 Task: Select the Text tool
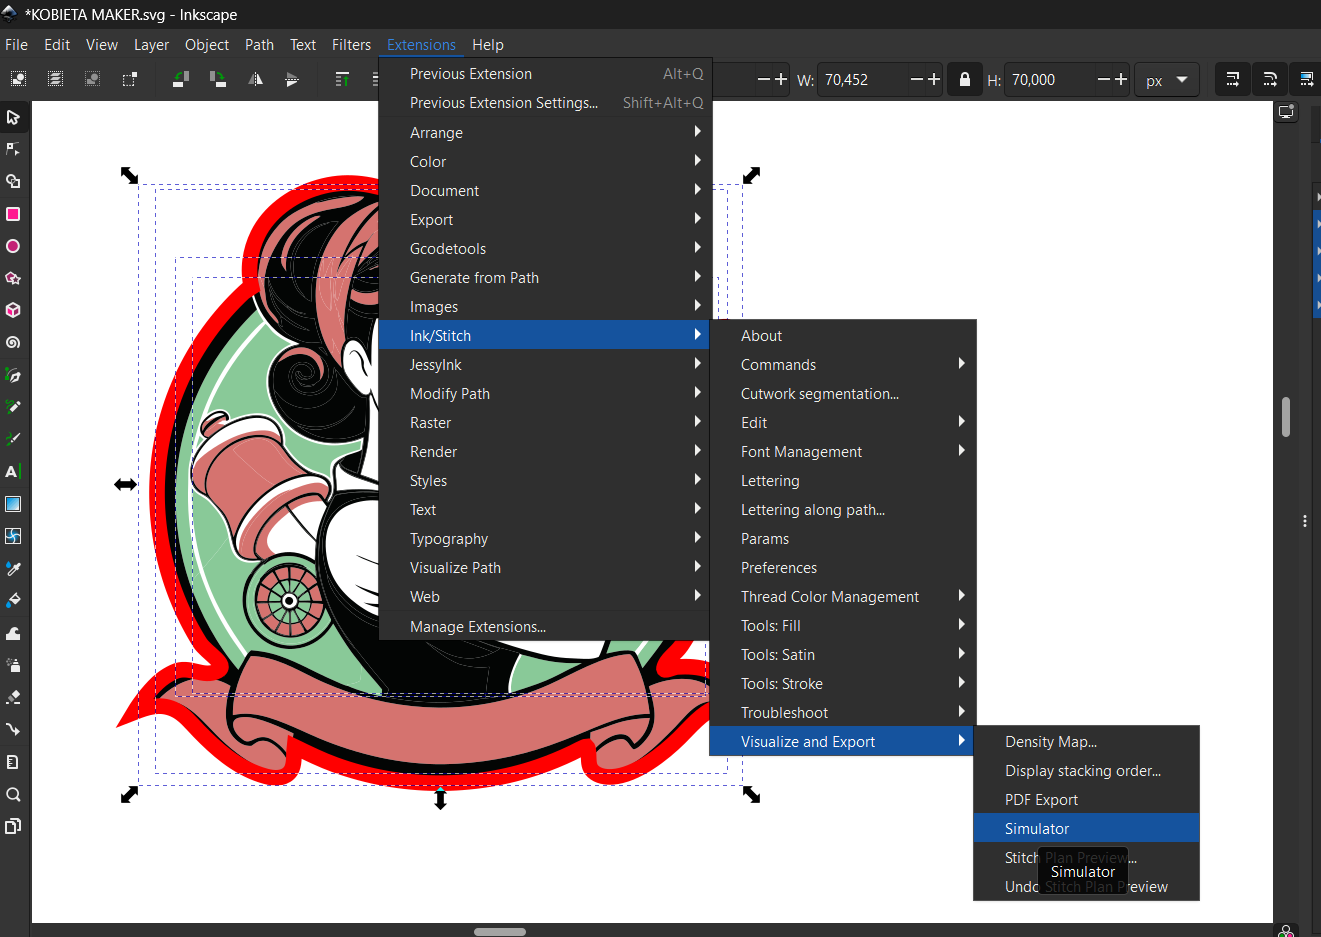[x=13, y=471]
